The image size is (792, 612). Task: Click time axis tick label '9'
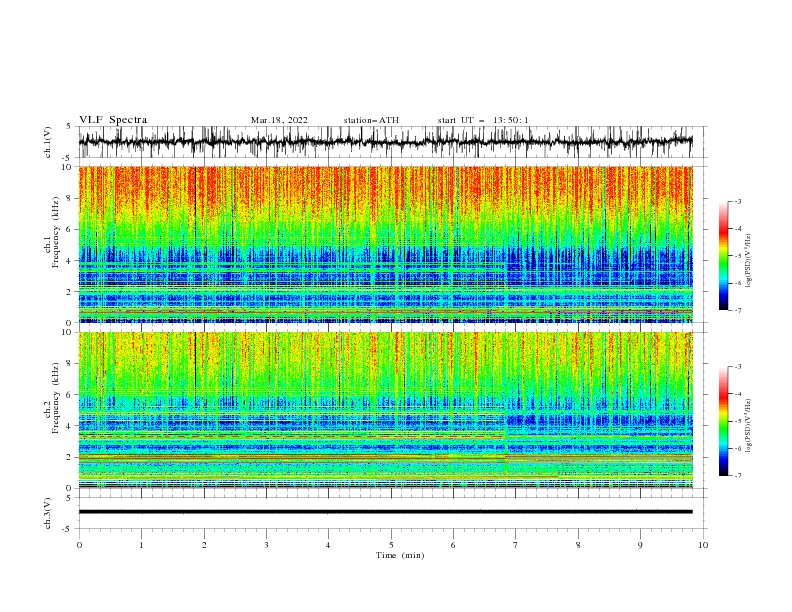click(x=640, y=545)
